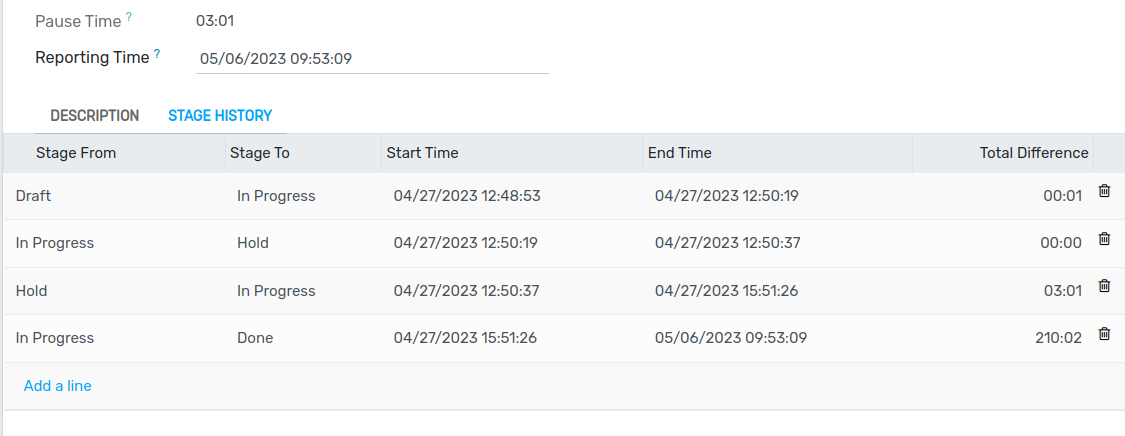Sort by Start Time column header
The height and width of the screenshot is (436, 1125).
pyautogui.click(x=512, y=153)
